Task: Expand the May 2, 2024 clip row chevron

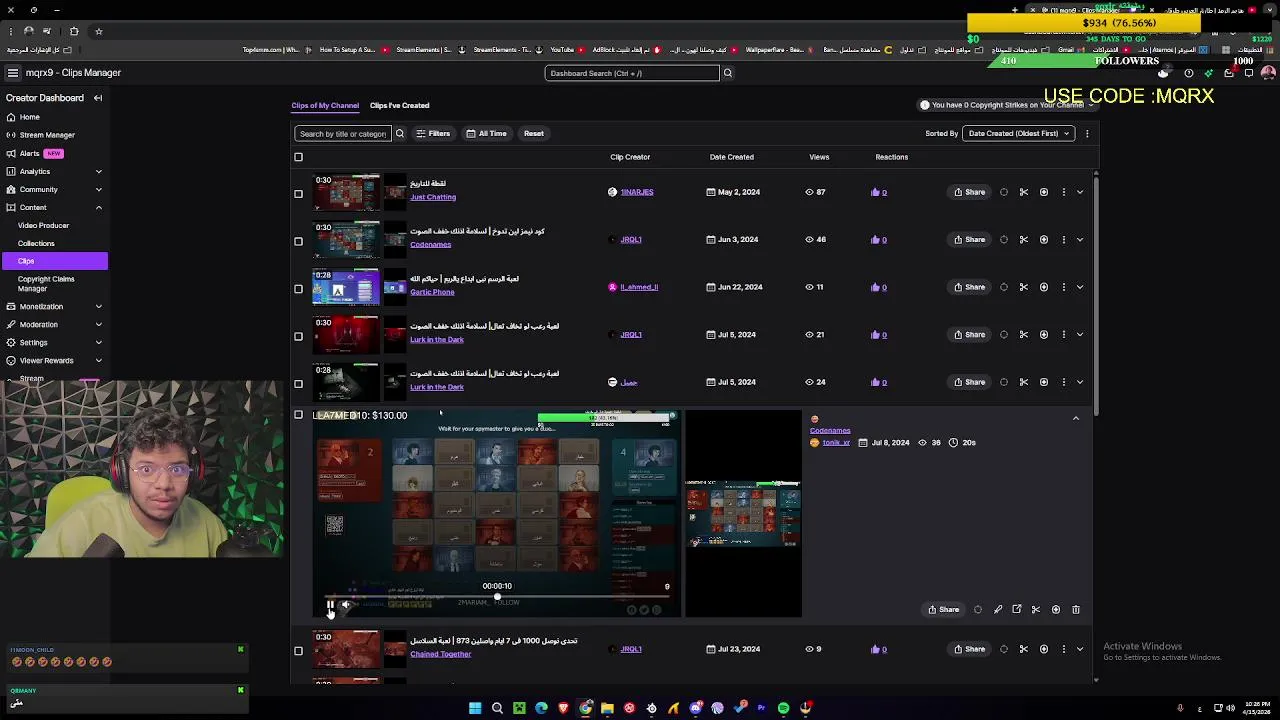Action: [1080, 192]
